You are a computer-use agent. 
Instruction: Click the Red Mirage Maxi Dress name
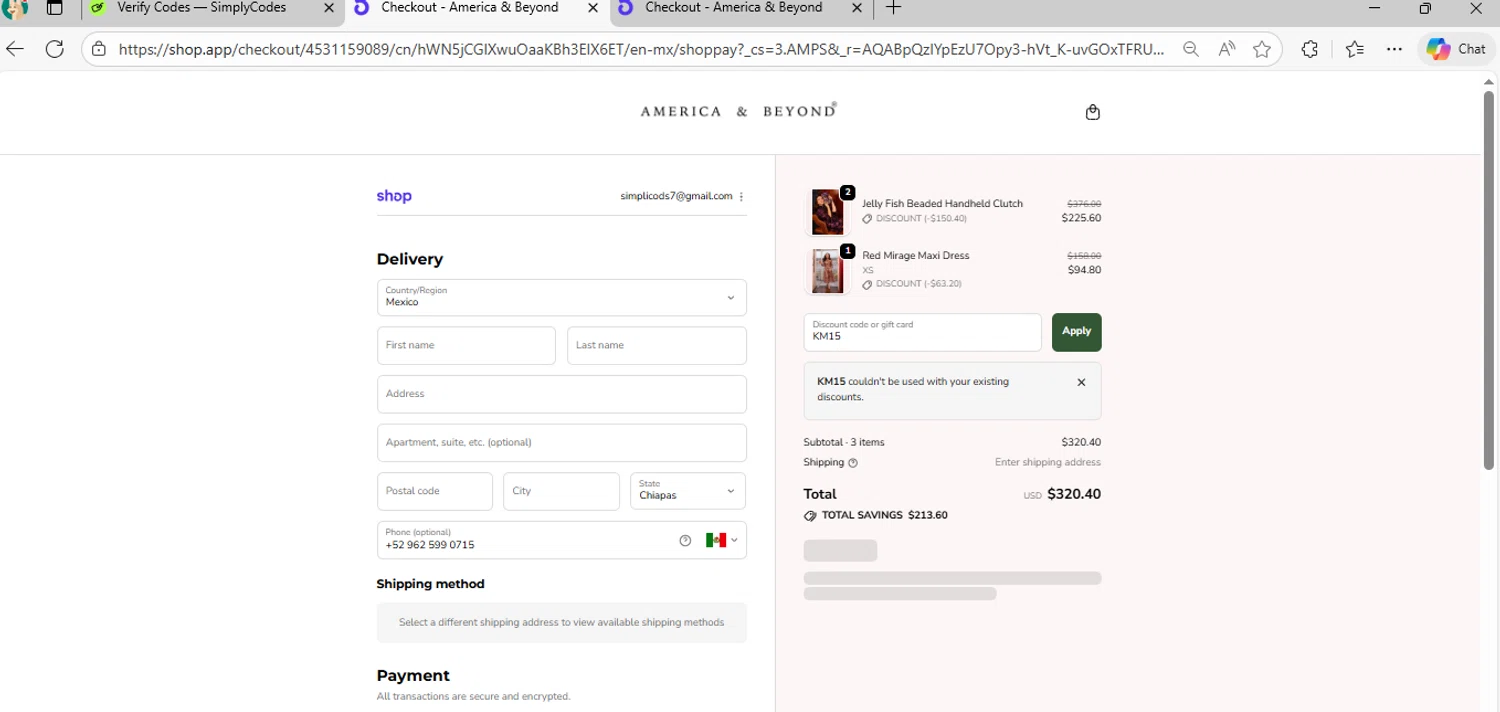(916, 255)
